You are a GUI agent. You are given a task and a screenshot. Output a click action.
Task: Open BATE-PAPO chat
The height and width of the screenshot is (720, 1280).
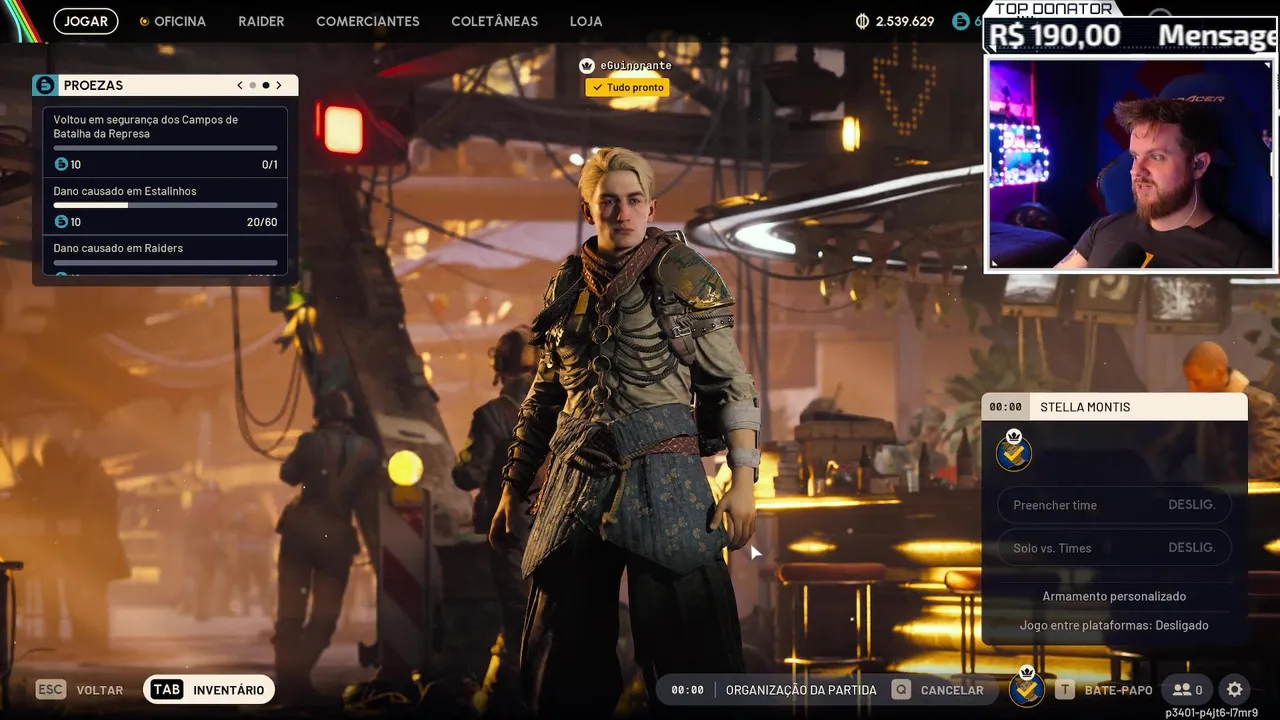(x=1118, y=690)
